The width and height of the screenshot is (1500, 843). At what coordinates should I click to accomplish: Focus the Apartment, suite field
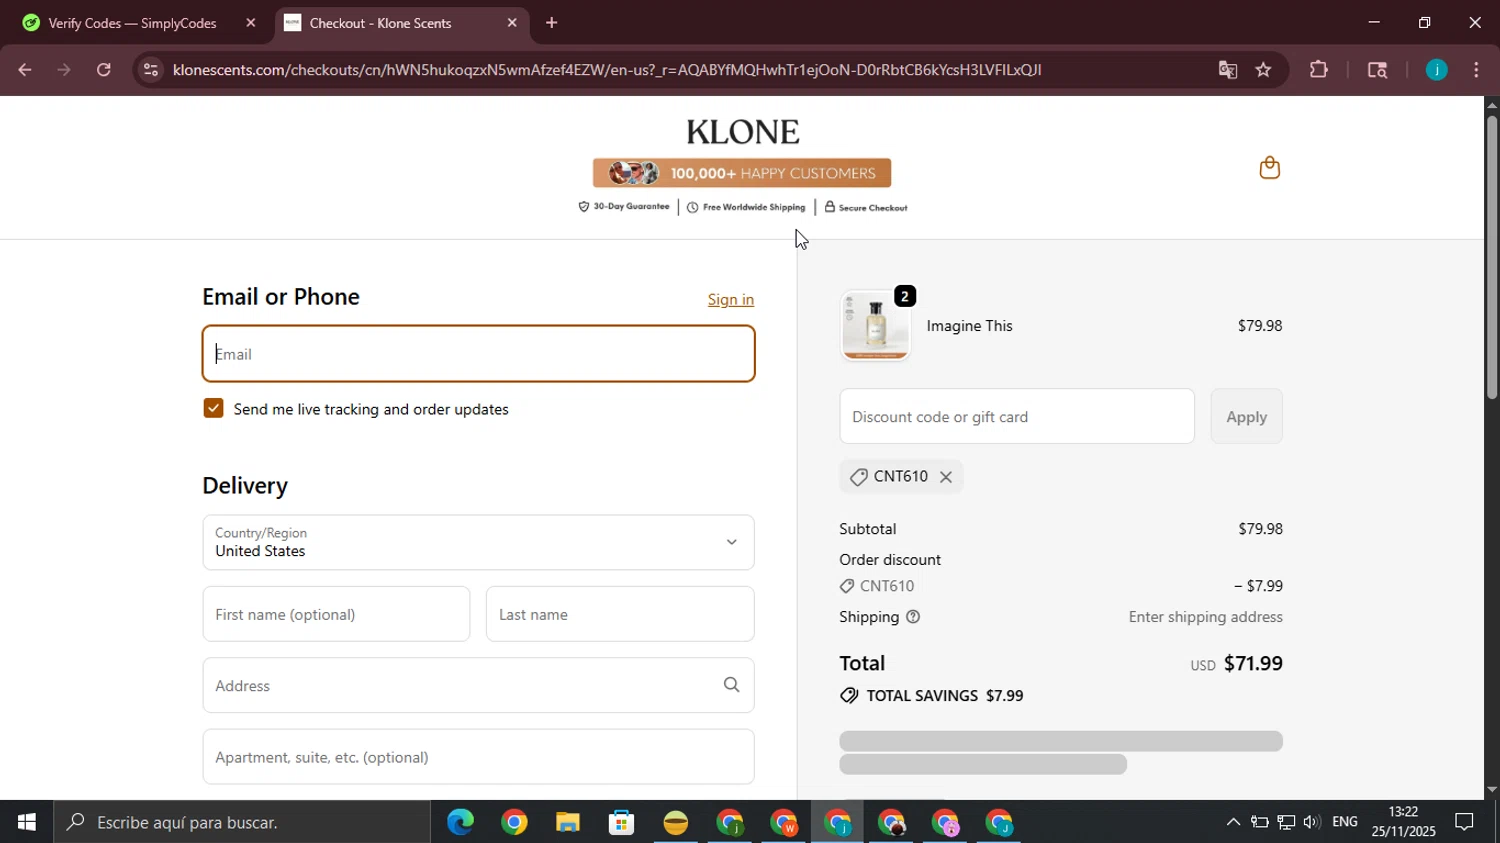(478, 757)
